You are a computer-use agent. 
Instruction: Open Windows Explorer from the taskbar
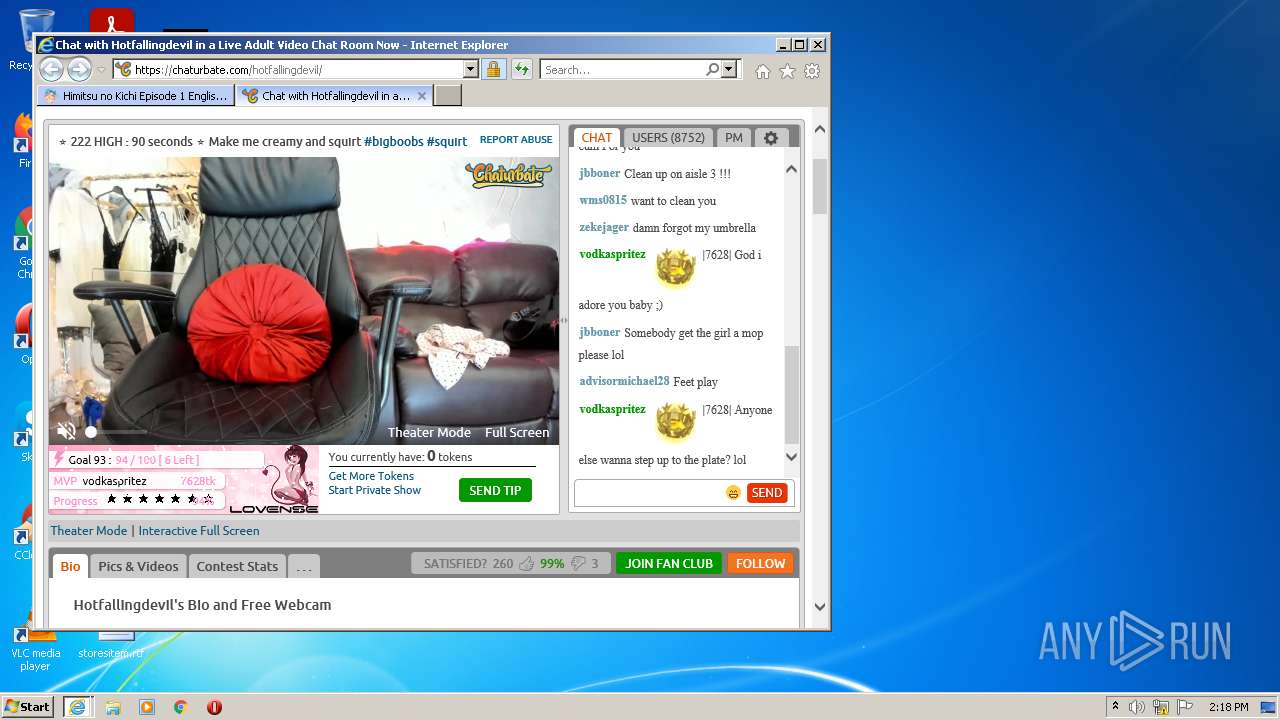113,707
